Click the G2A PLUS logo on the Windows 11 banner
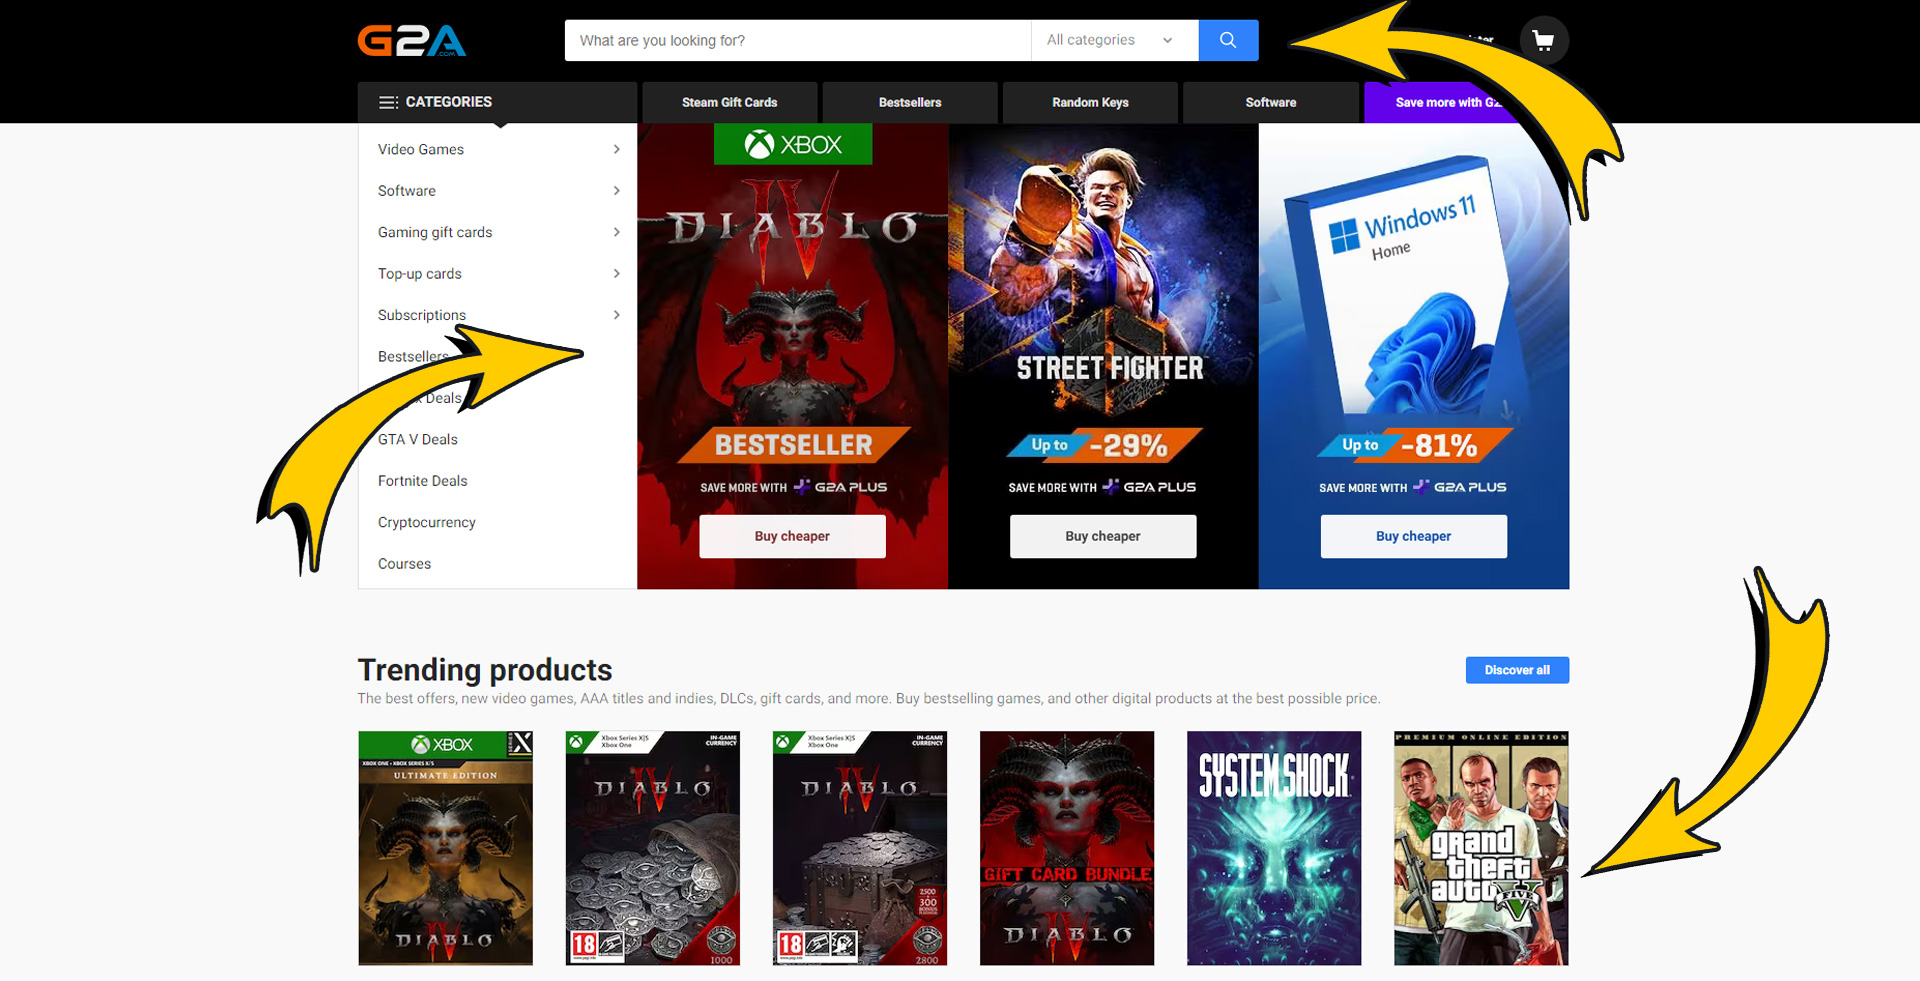1920x981 pixels. click(1460, 487)
